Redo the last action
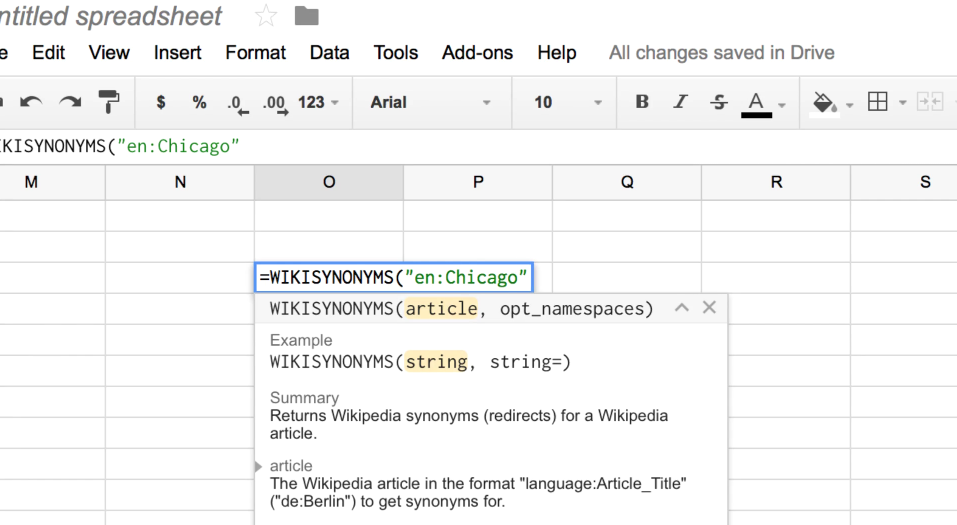 point(70,102)
